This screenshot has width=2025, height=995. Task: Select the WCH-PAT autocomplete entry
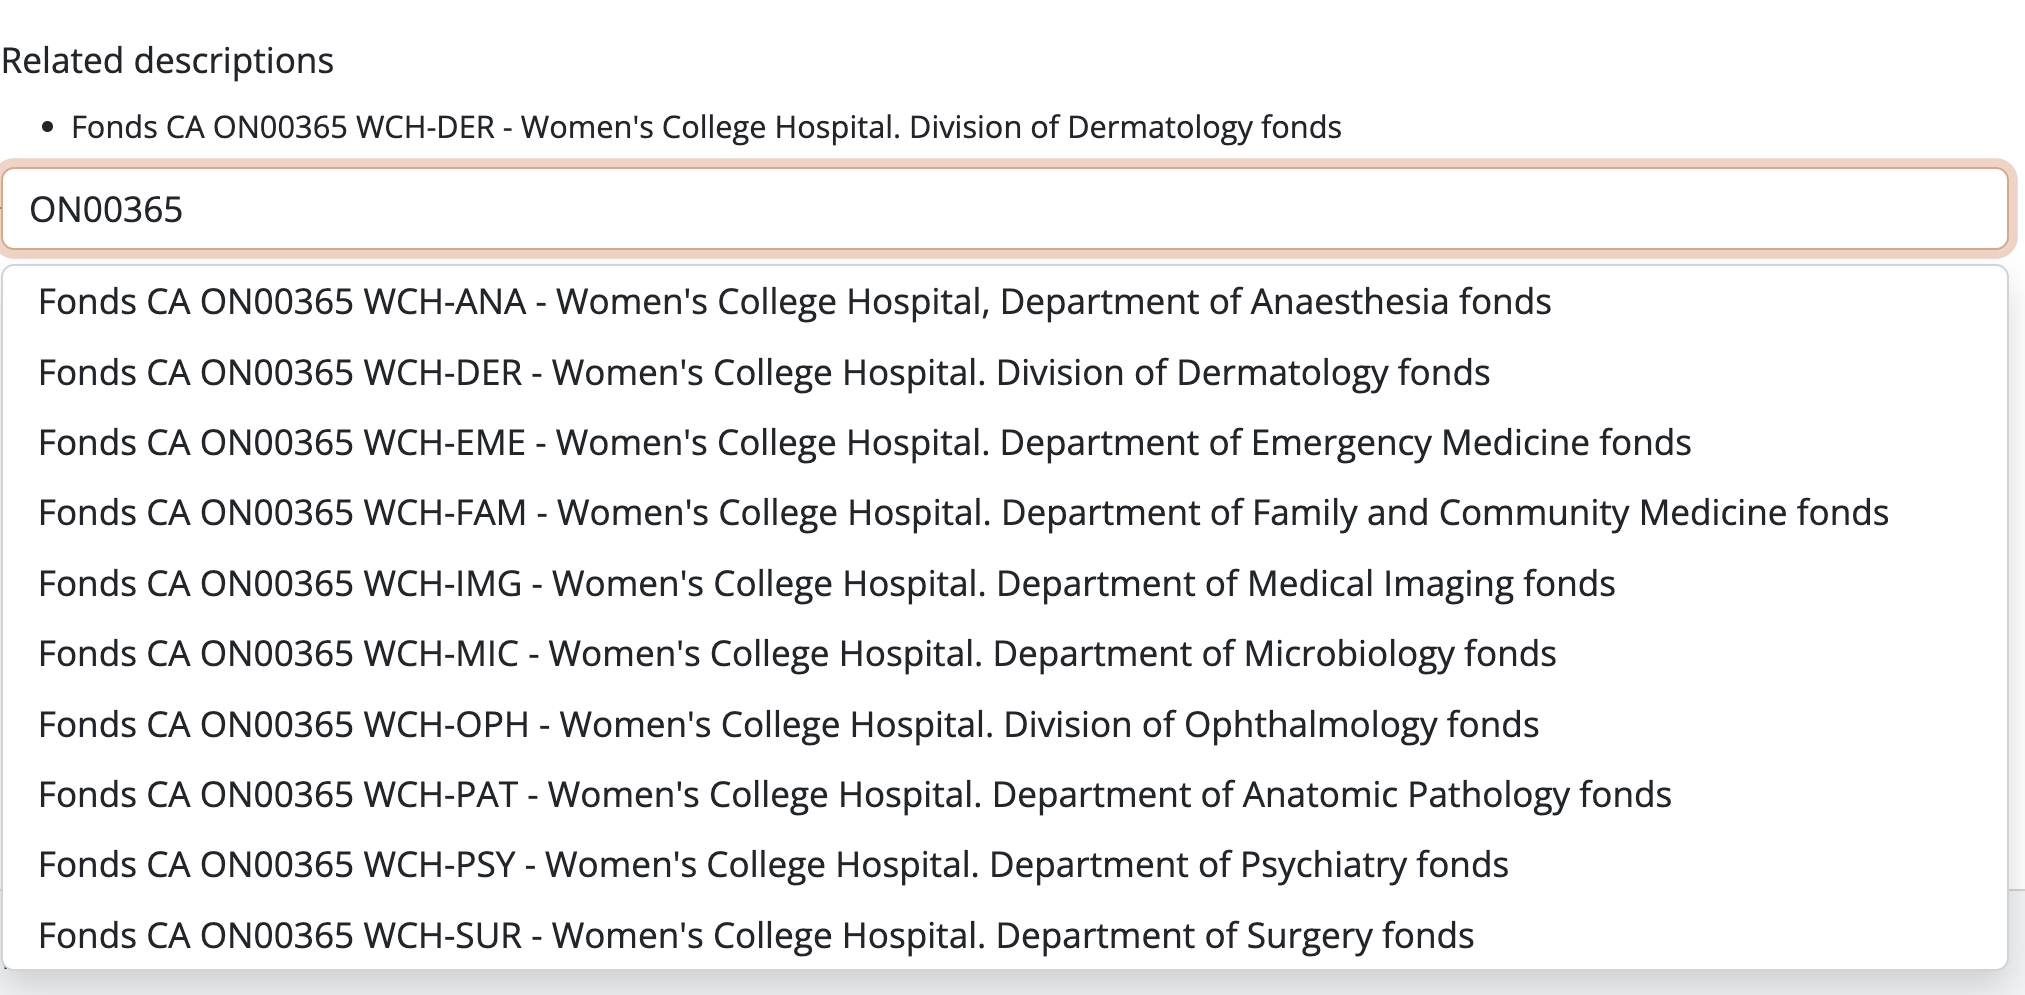pos(854,795)
